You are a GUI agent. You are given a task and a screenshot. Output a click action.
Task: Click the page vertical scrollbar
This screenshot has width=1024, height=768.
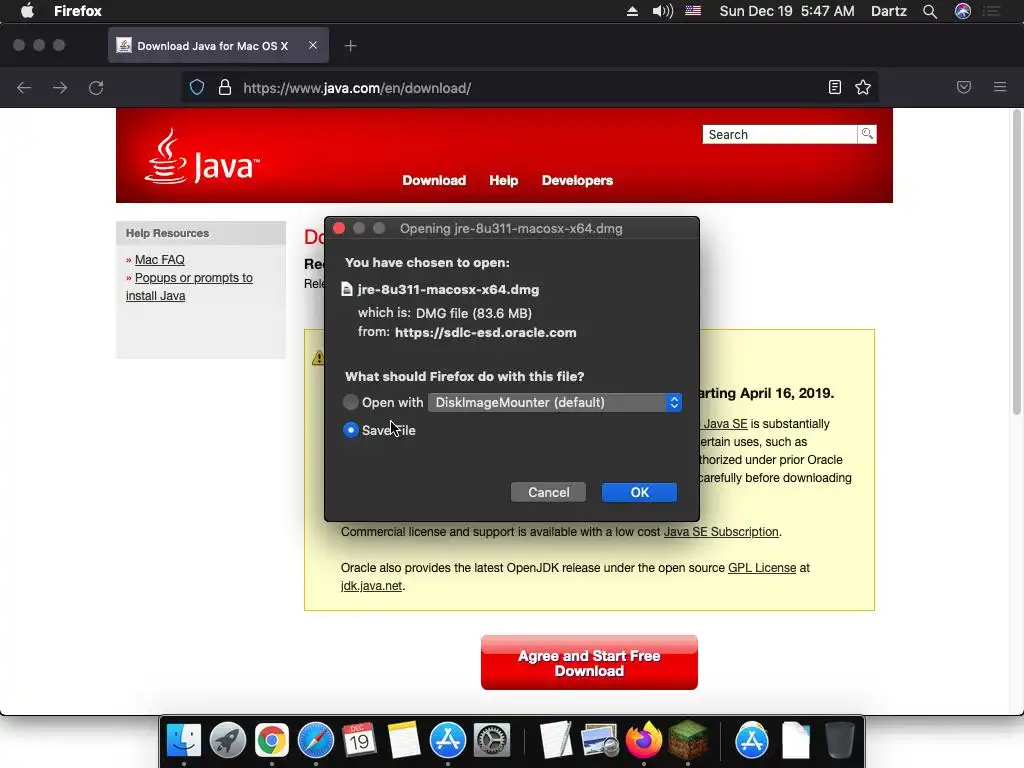1017,261
